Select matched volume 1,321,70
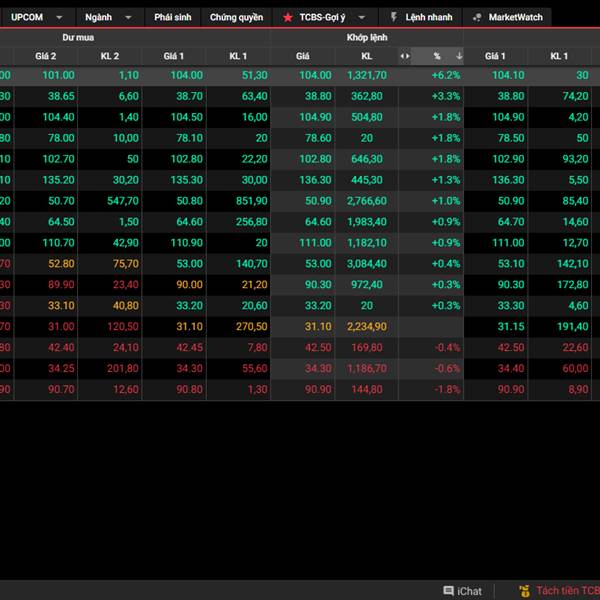Viewport: 600px width, 600px height. pyautogui.click(x=367, y=75)
